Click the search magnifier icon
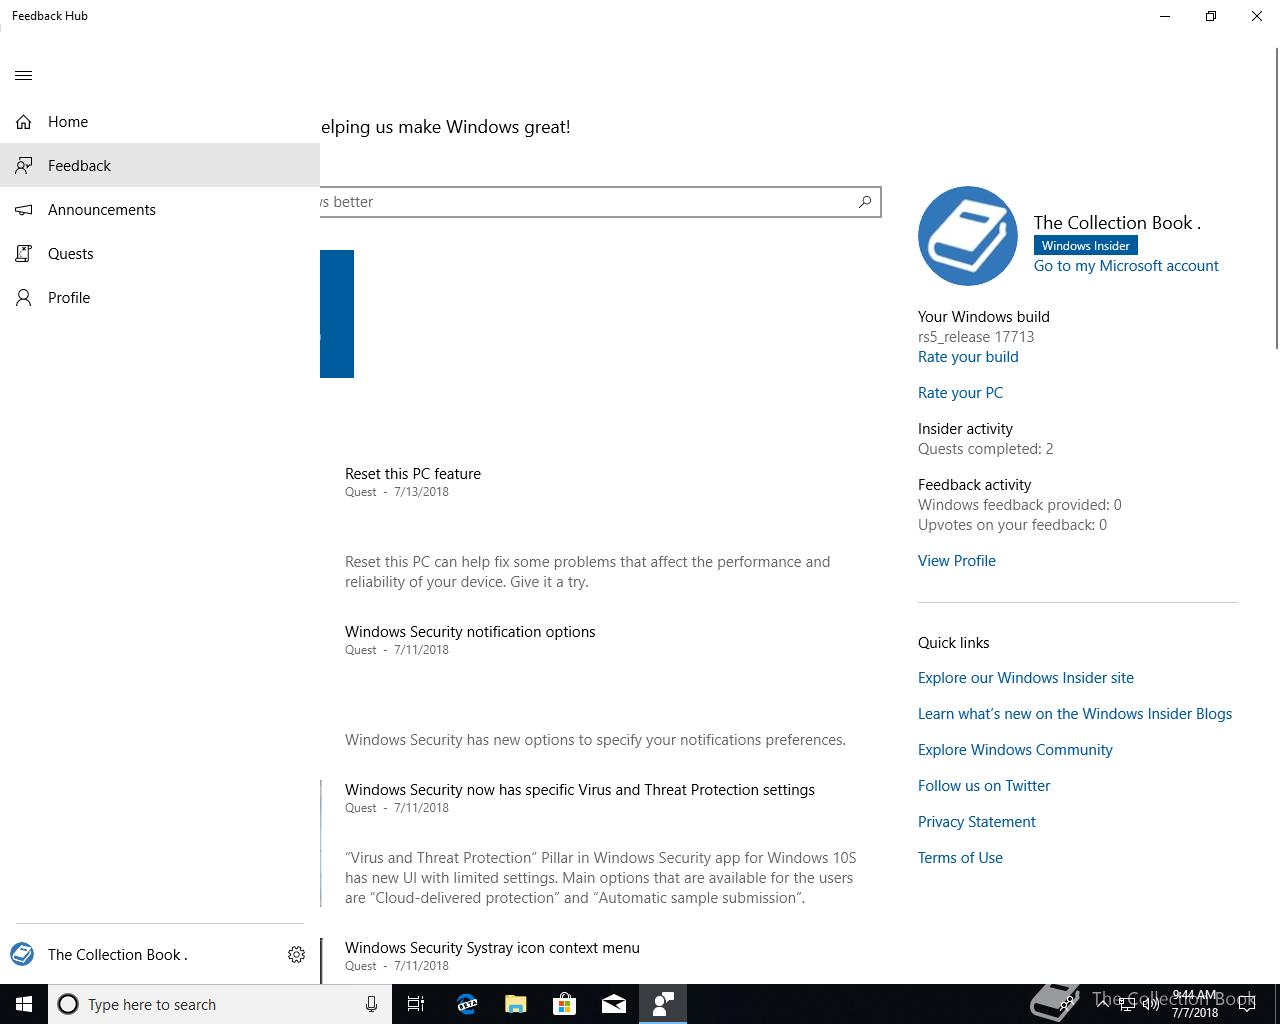1280x1024 pixels. click(x=865, y=202)
